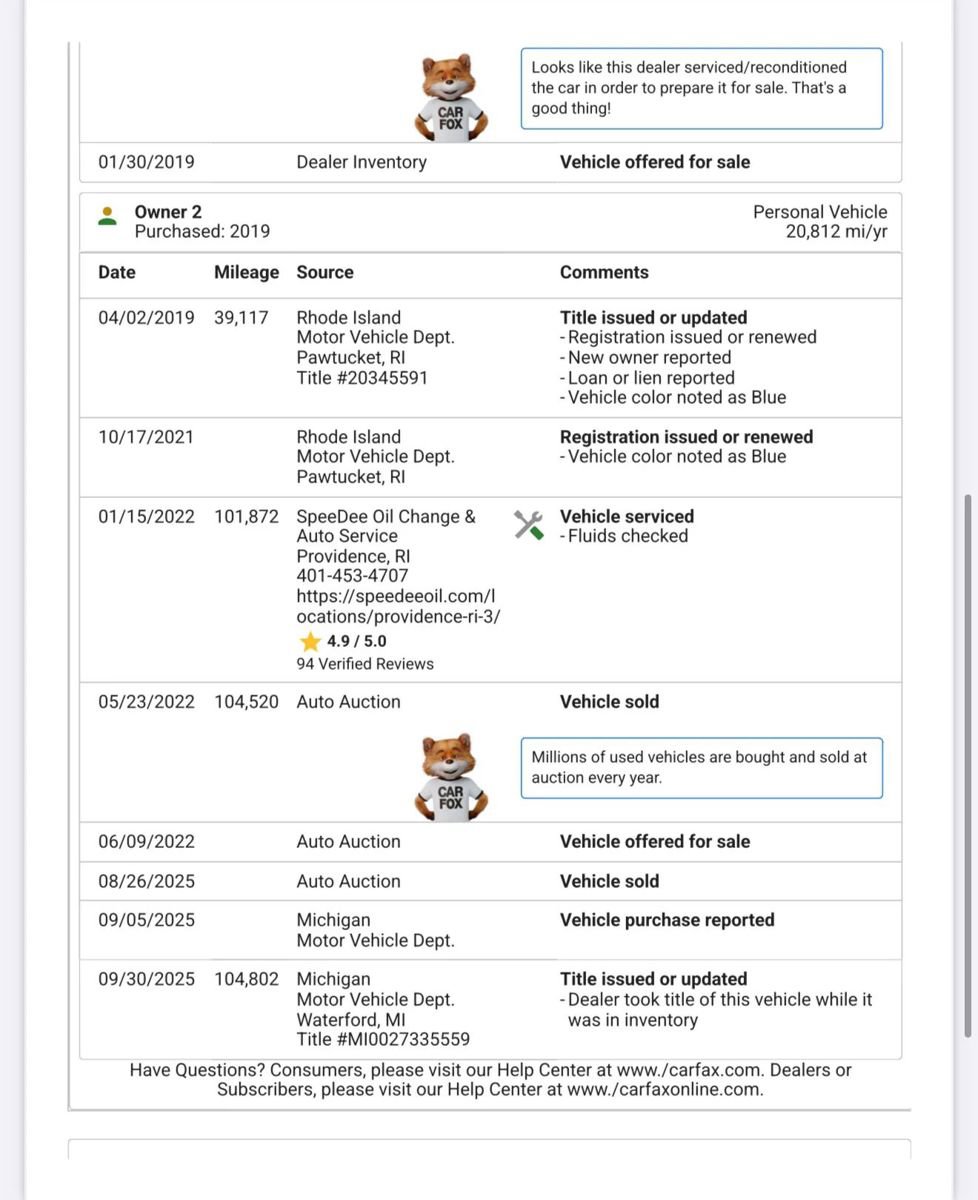
Task: Click the 4.9 / 5.0 rating text
Action: (x=357, y=642)
